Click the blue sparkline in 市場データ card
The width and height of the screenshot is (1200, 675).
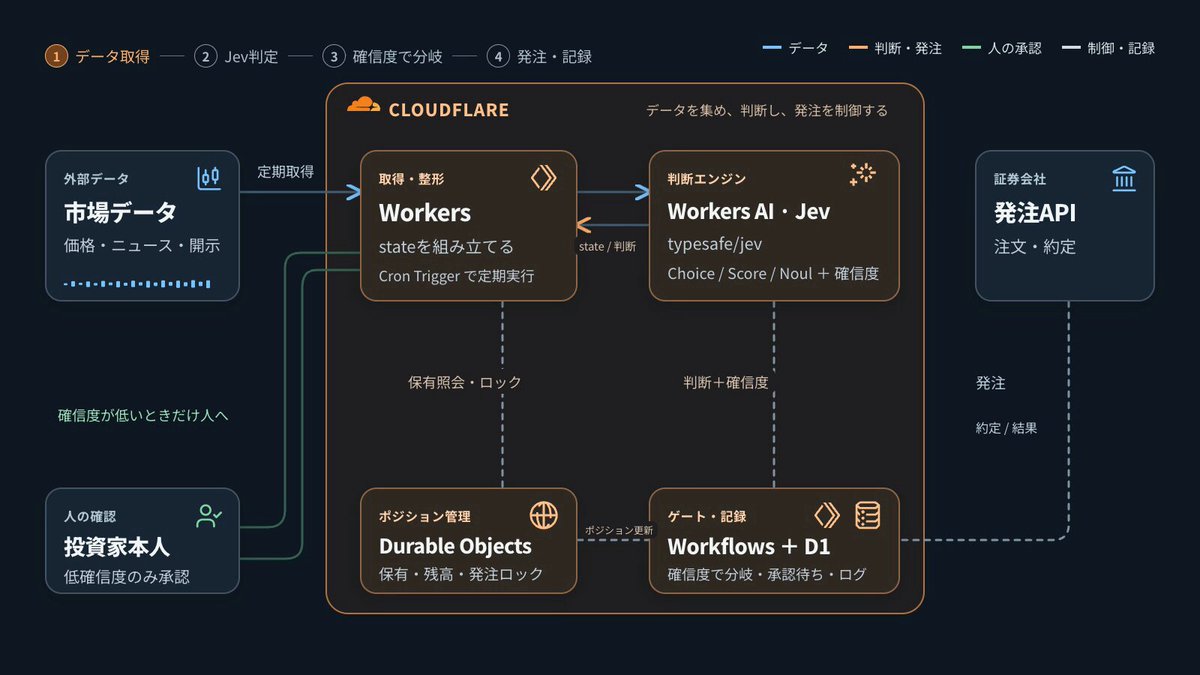pyautogui.click(x=138, y=284)
